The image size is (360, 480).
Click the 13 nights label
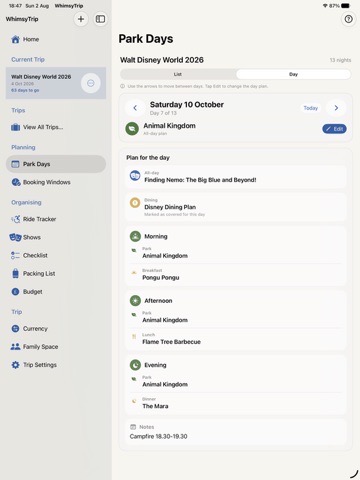(340, 60)
